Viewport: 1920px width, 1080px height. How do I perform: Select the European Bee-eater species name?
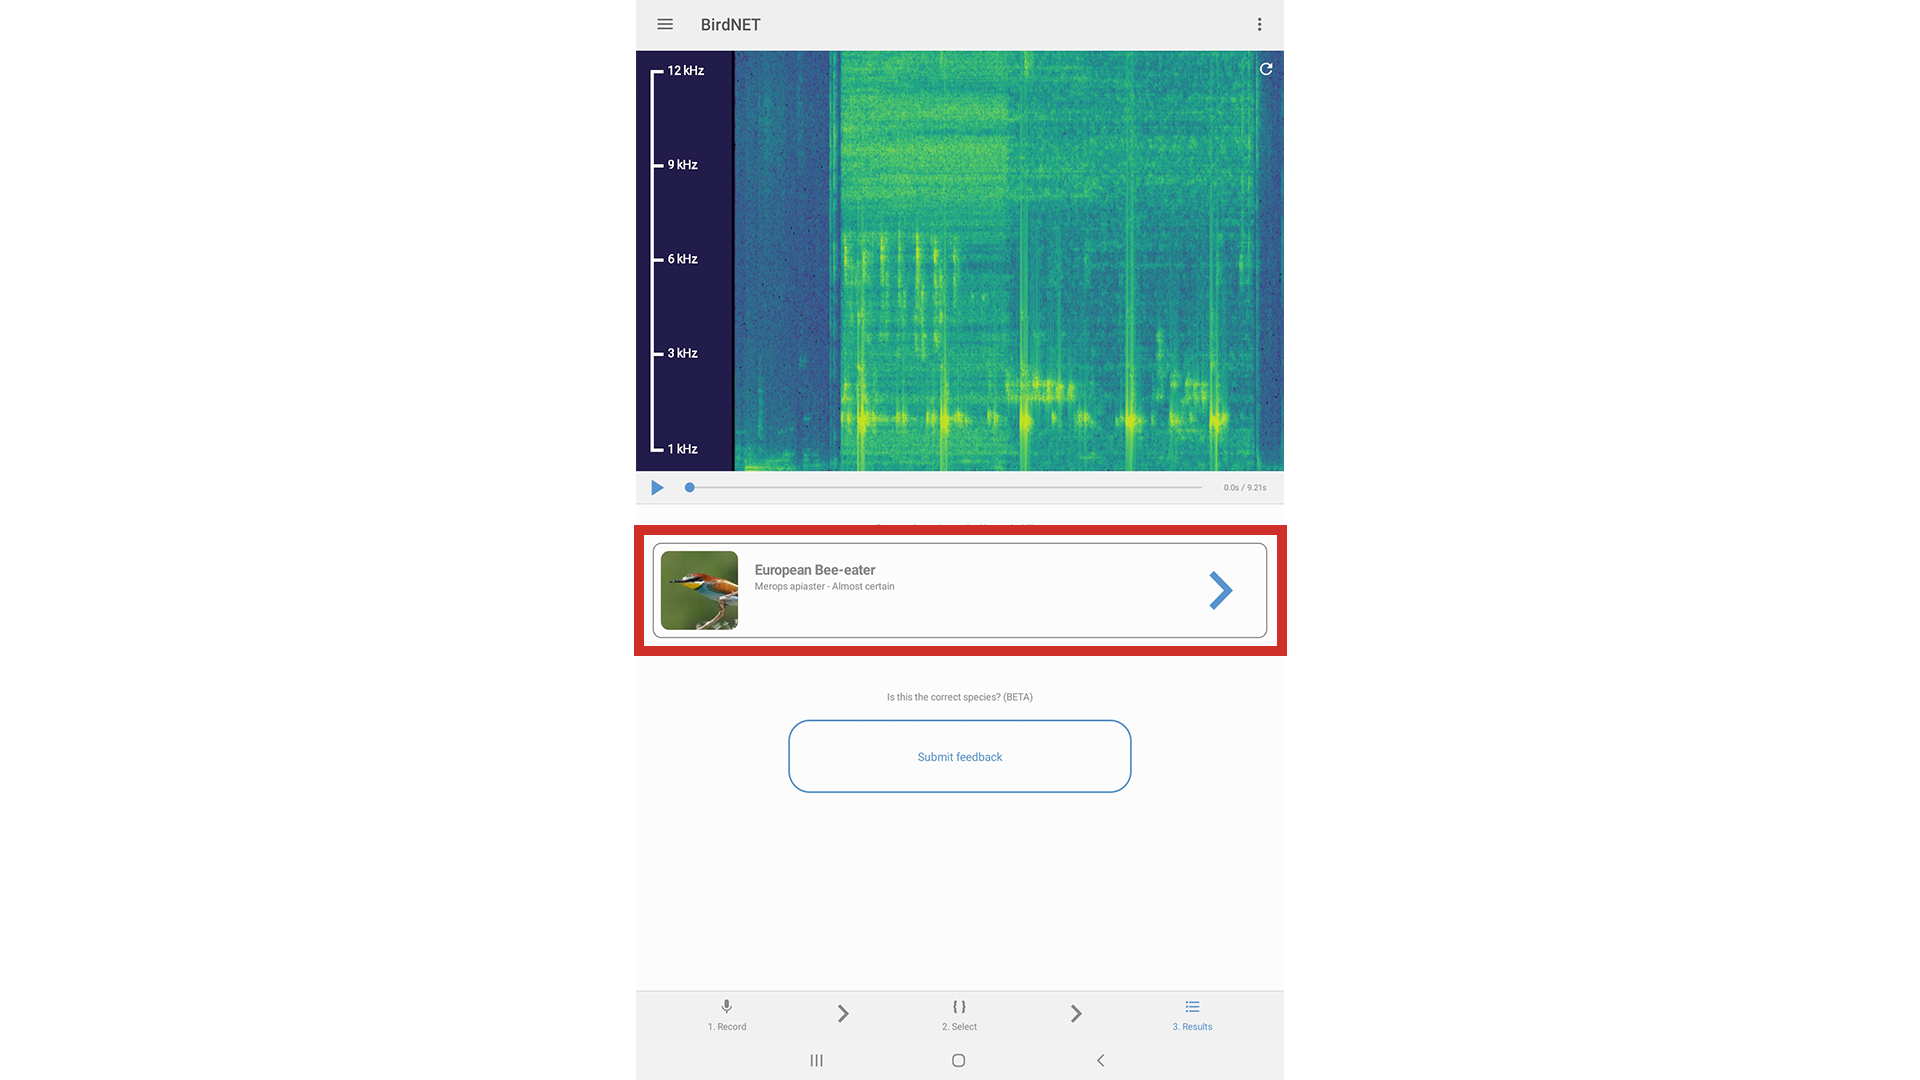815,570
